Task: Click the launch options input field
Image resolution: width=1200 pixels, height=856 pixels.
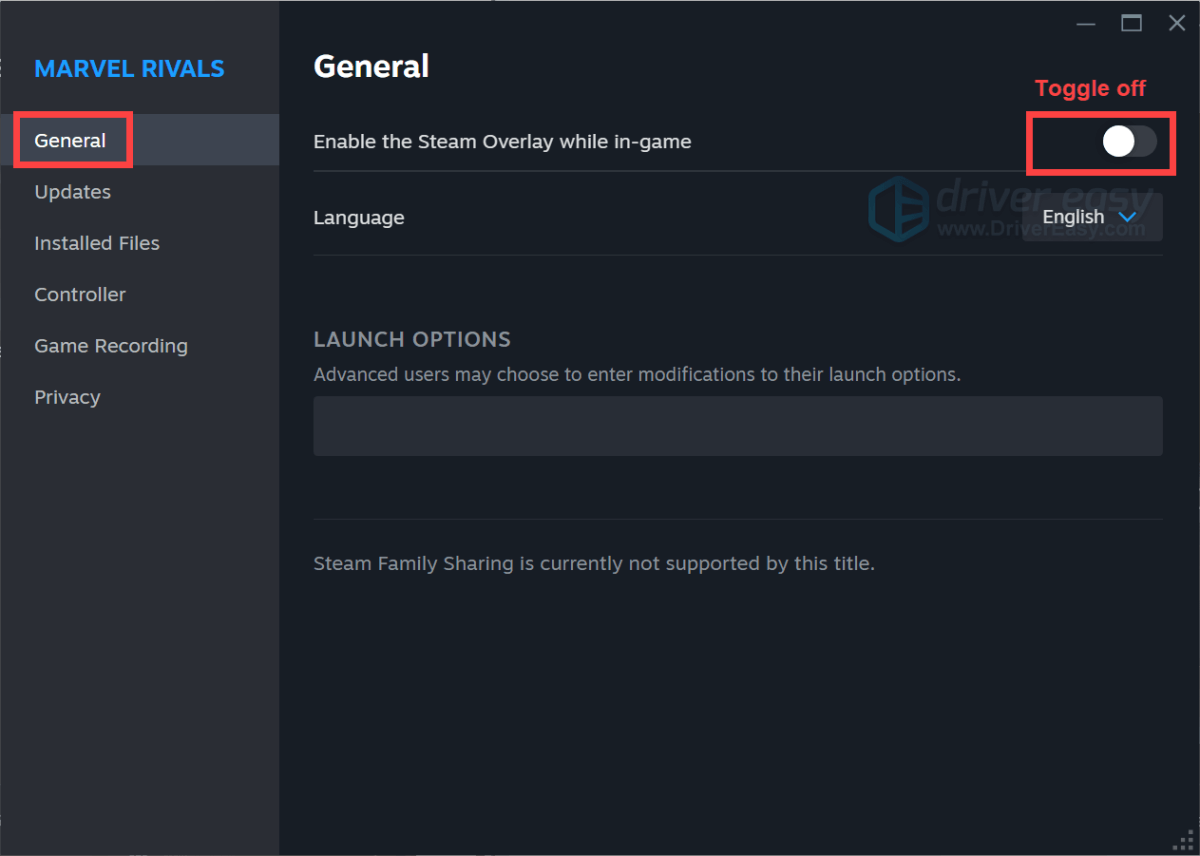Action: point(738,425)
